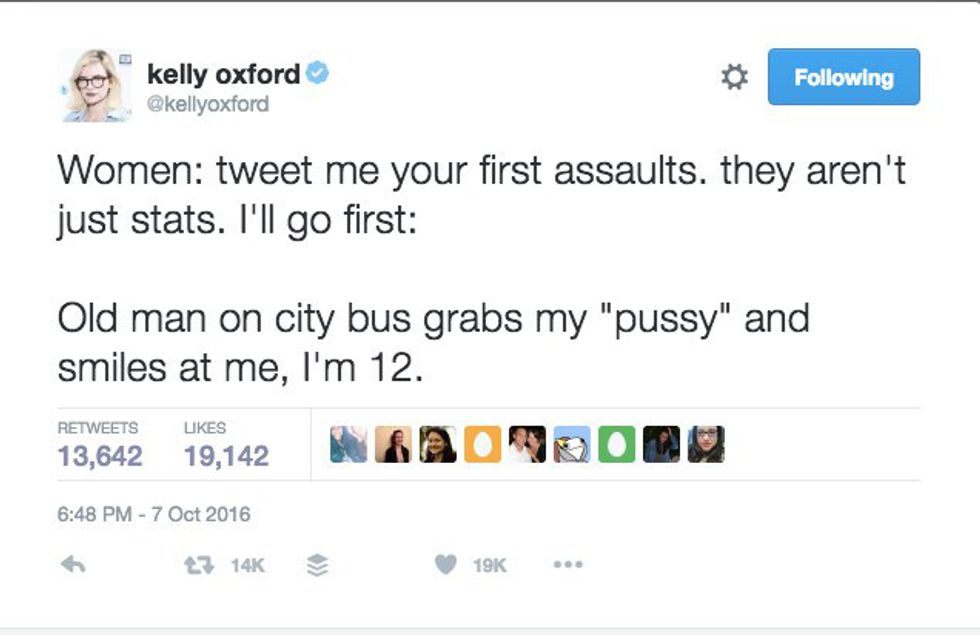This screenshot has width=980, height=635.
Task: Open the first liker avatar in row
Action: tap(349, 445)
